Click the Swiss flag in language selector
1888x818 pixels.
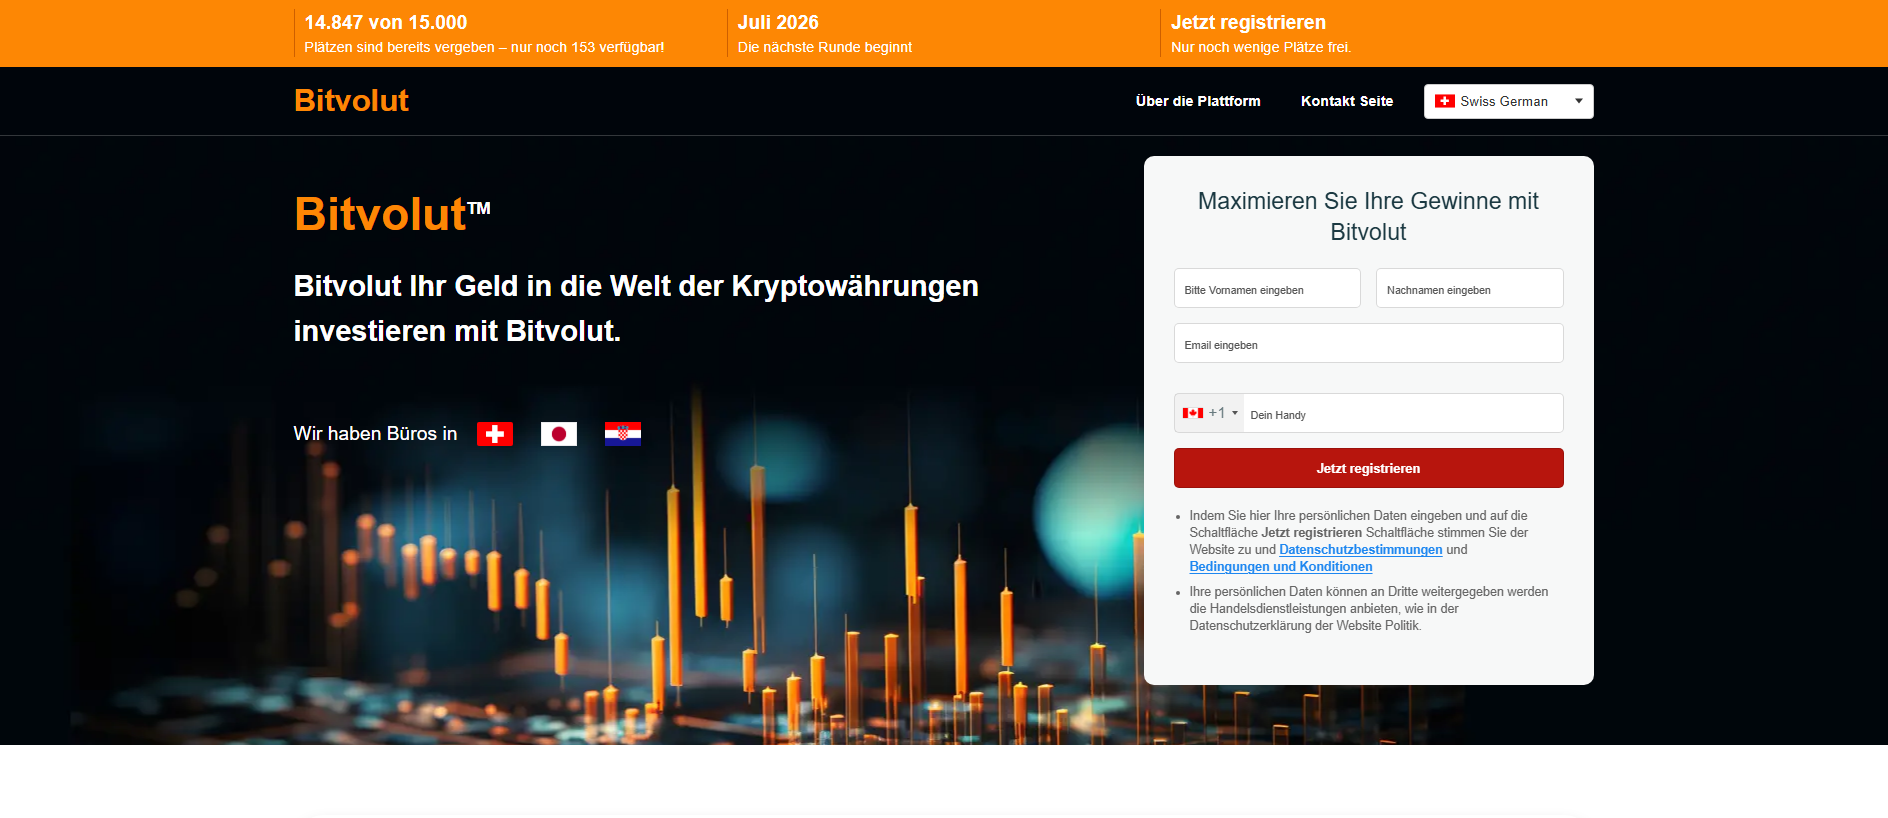[1445, 101]
